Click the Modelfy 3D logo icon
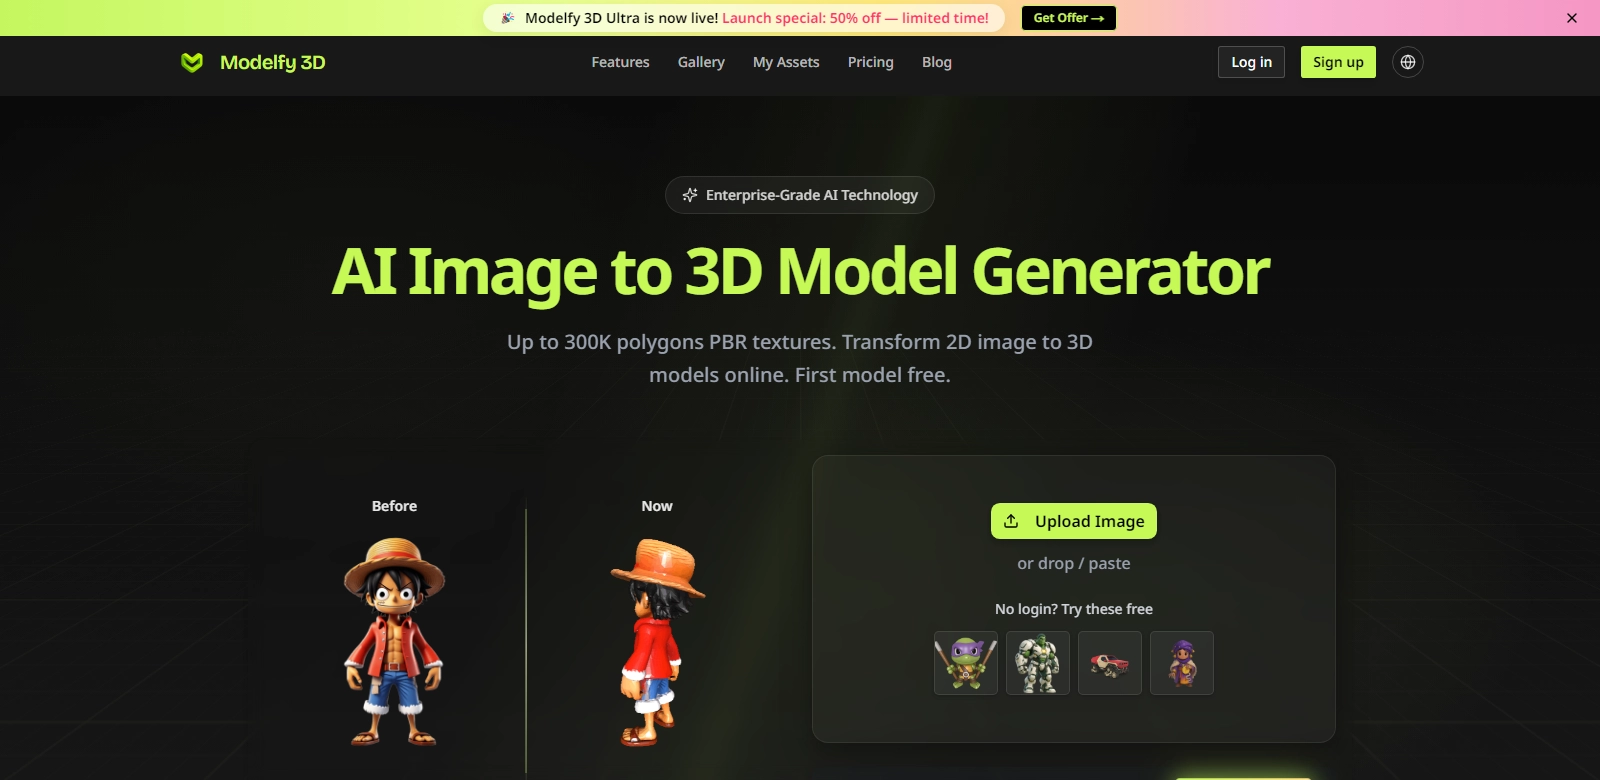 pos(192,62)
